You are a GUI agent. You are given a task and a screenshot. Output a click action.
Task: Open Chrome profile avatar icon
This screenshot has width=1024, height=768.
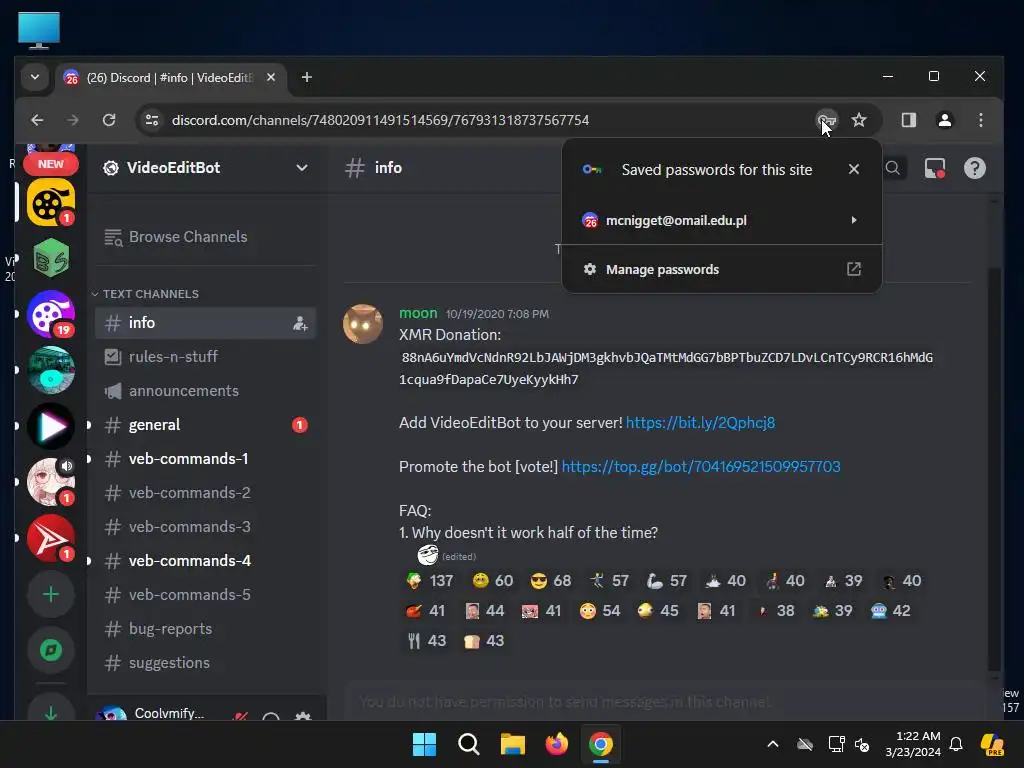[944, 120]
